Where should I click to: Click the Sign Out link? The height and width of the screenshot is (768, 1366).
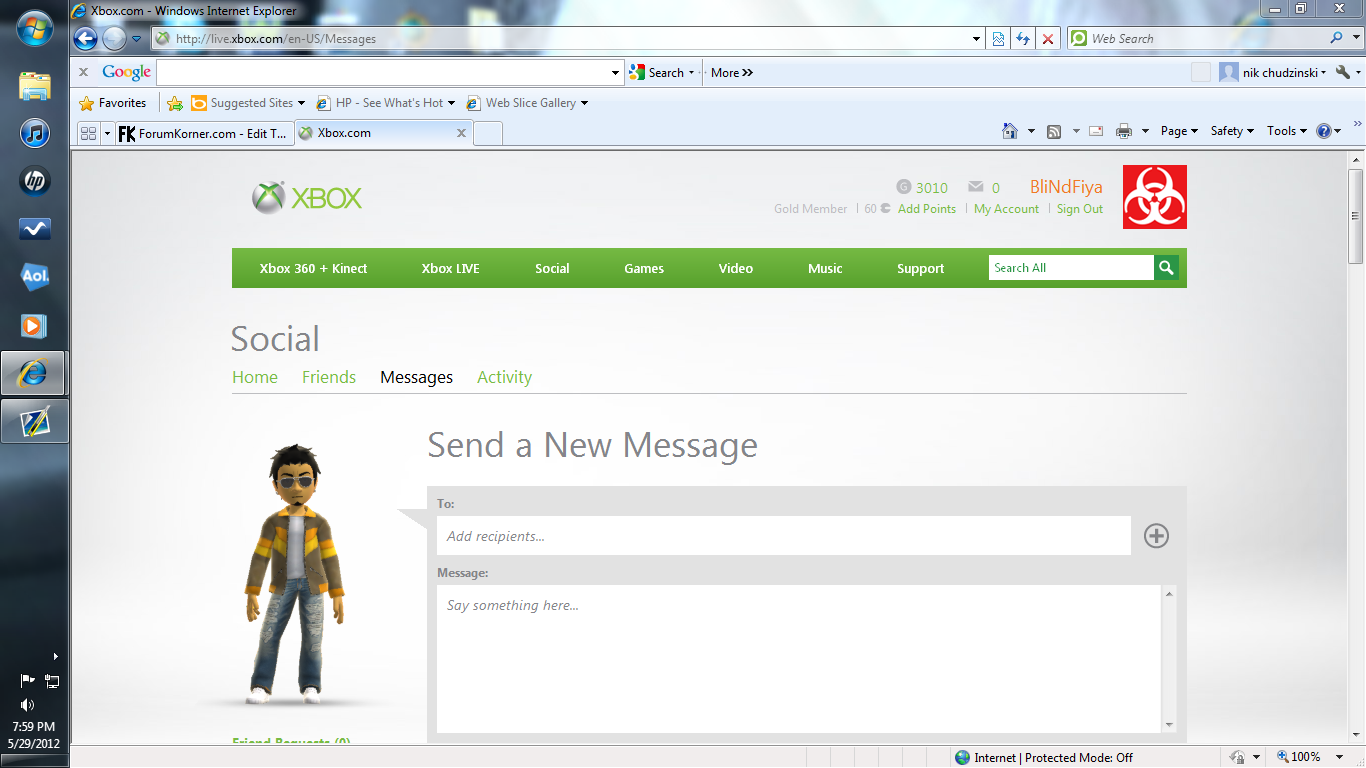[1080, 209]
